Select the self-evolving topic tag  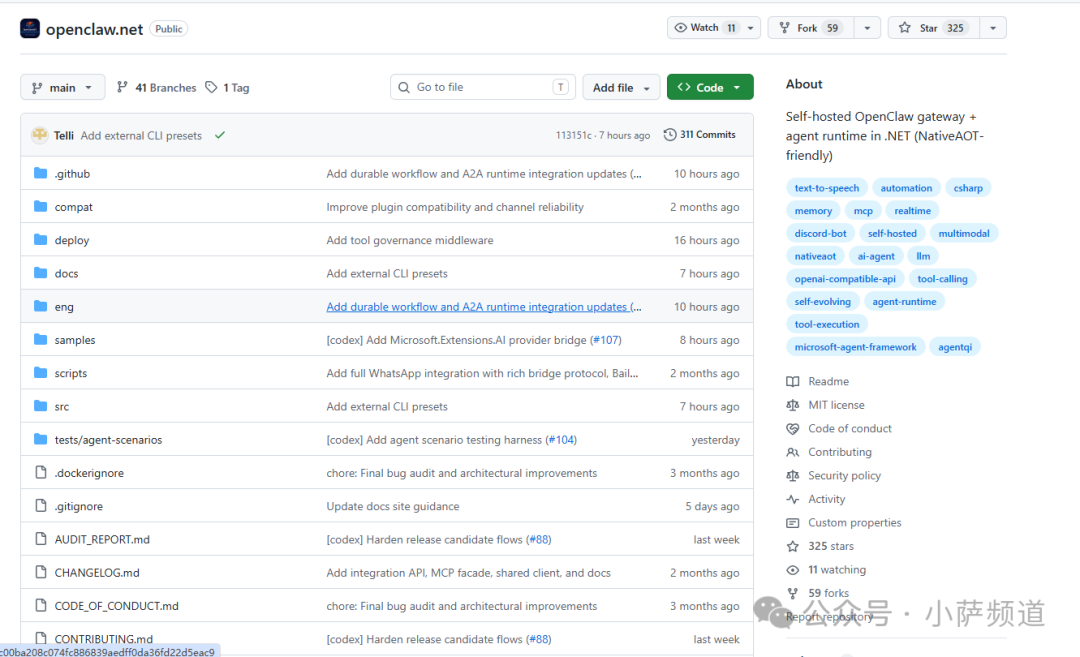822,302
